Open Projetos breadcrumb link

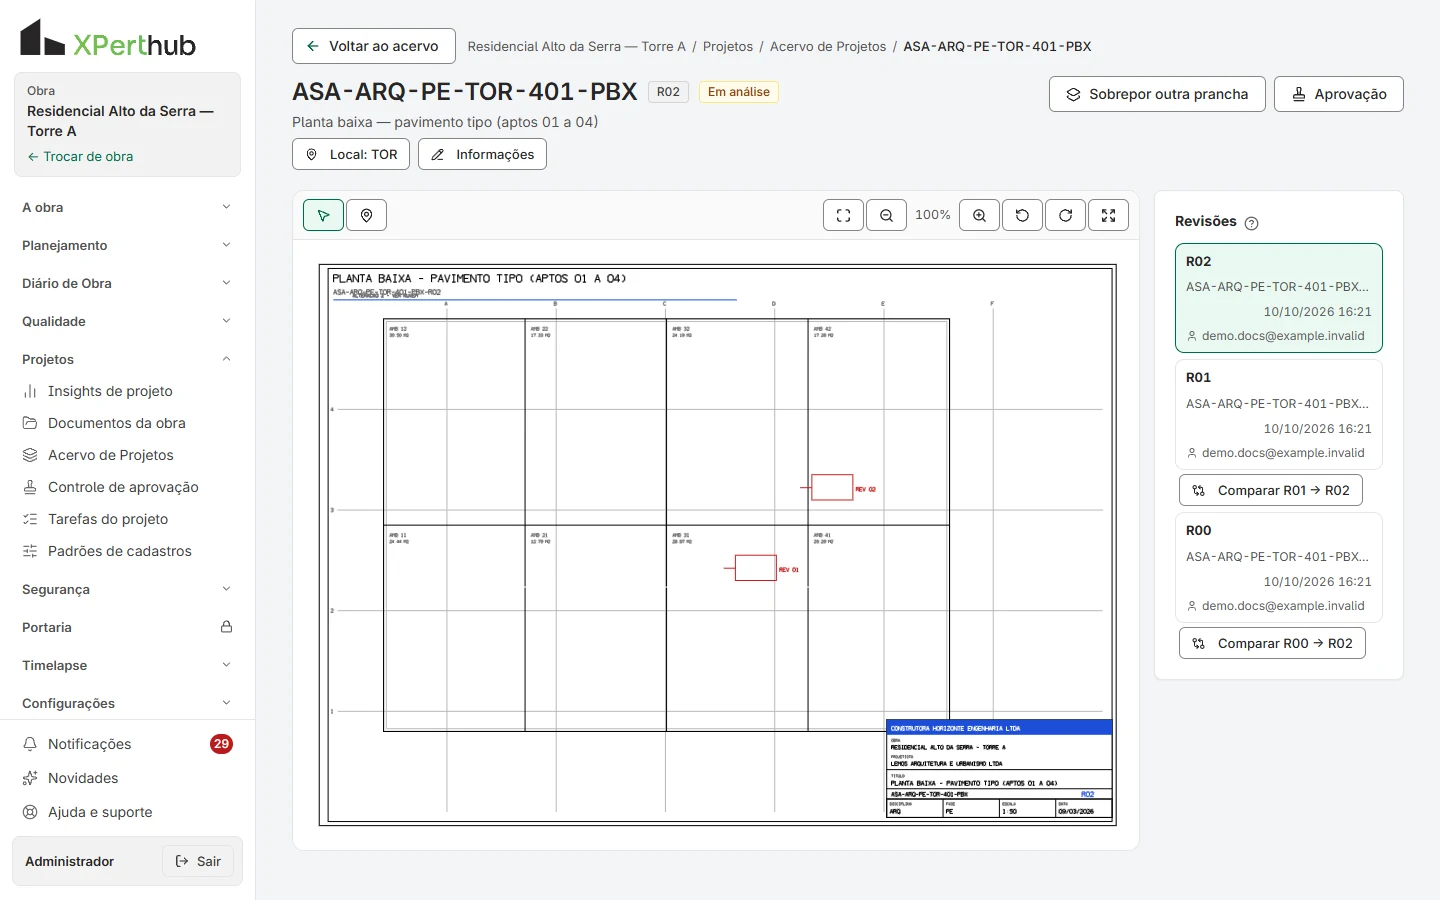point(728,46)
